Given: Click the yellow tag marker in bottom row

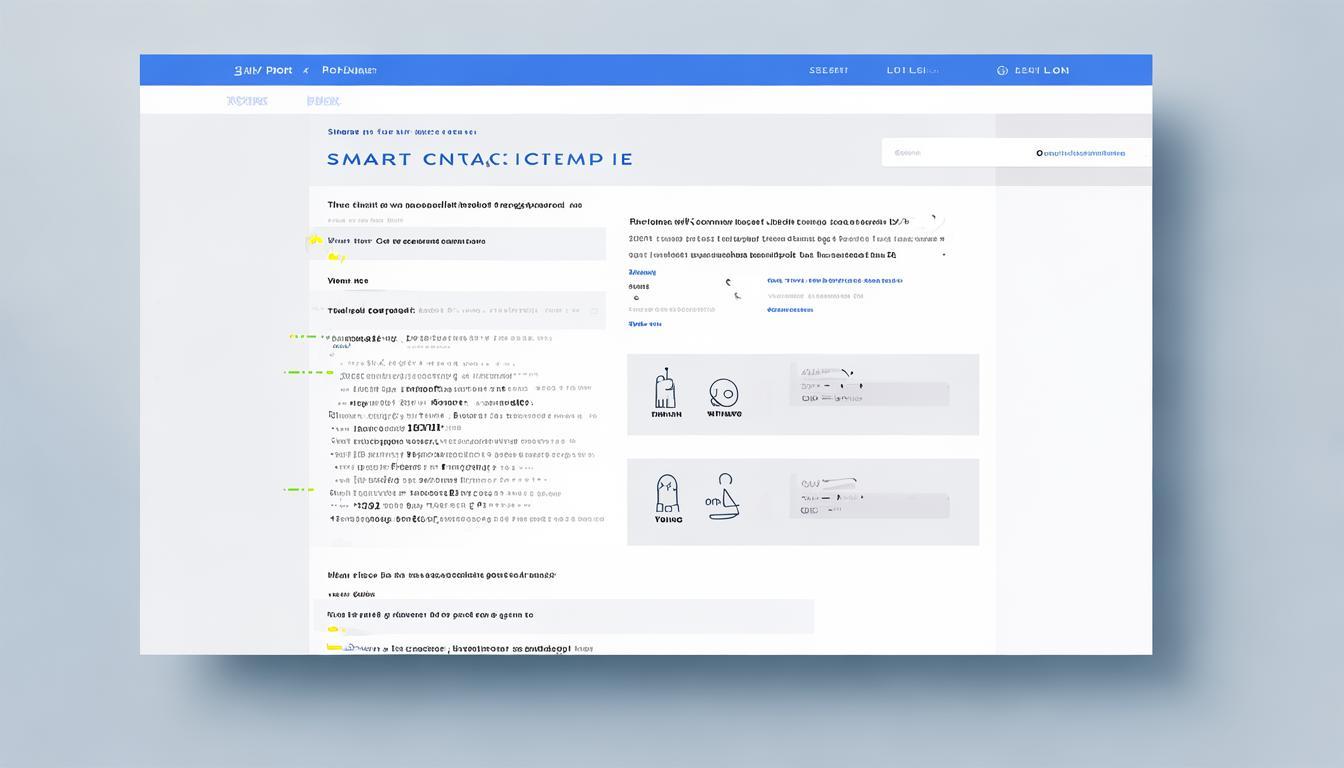Looking at the screenshot, I should click(335, 648).
